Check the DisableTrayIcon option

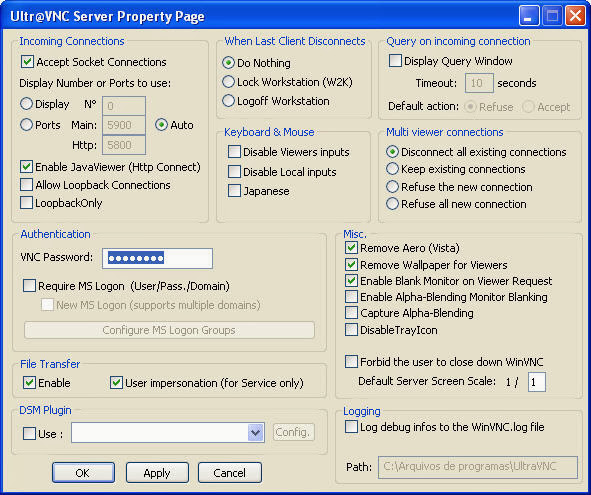(351, 329)
